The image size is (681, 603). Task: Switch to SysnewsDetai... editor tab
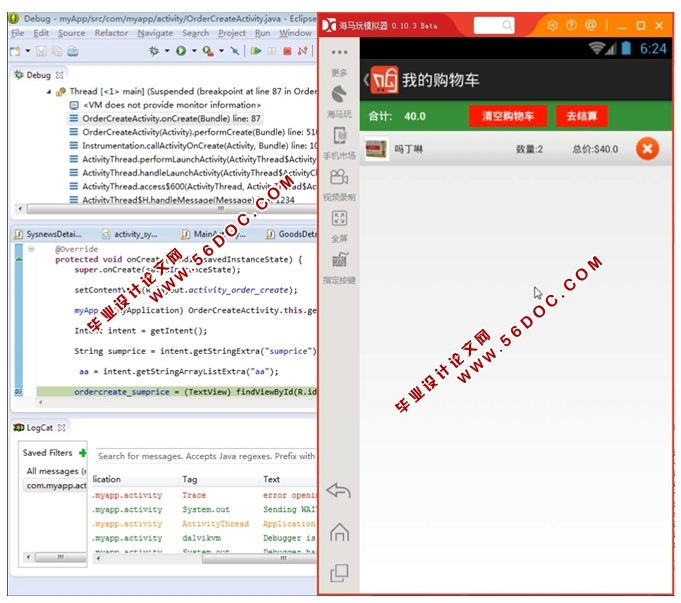pyautogui.click(x=48, y=234)
